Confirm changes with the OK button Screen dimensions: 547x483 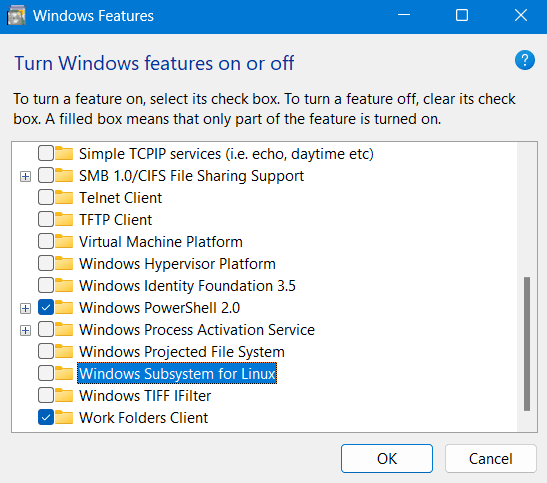387,458
